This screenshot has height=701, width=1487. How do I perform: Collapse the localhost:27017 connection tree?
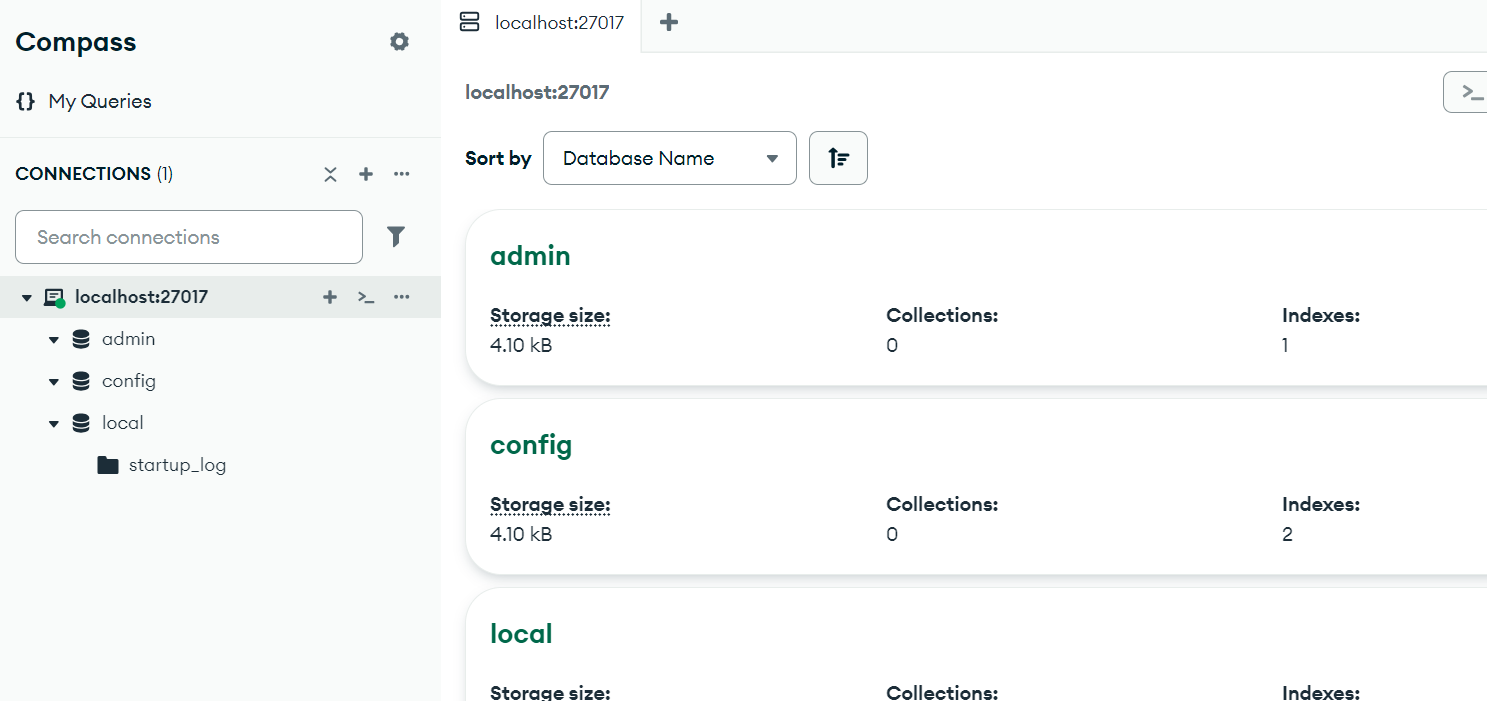27,298
